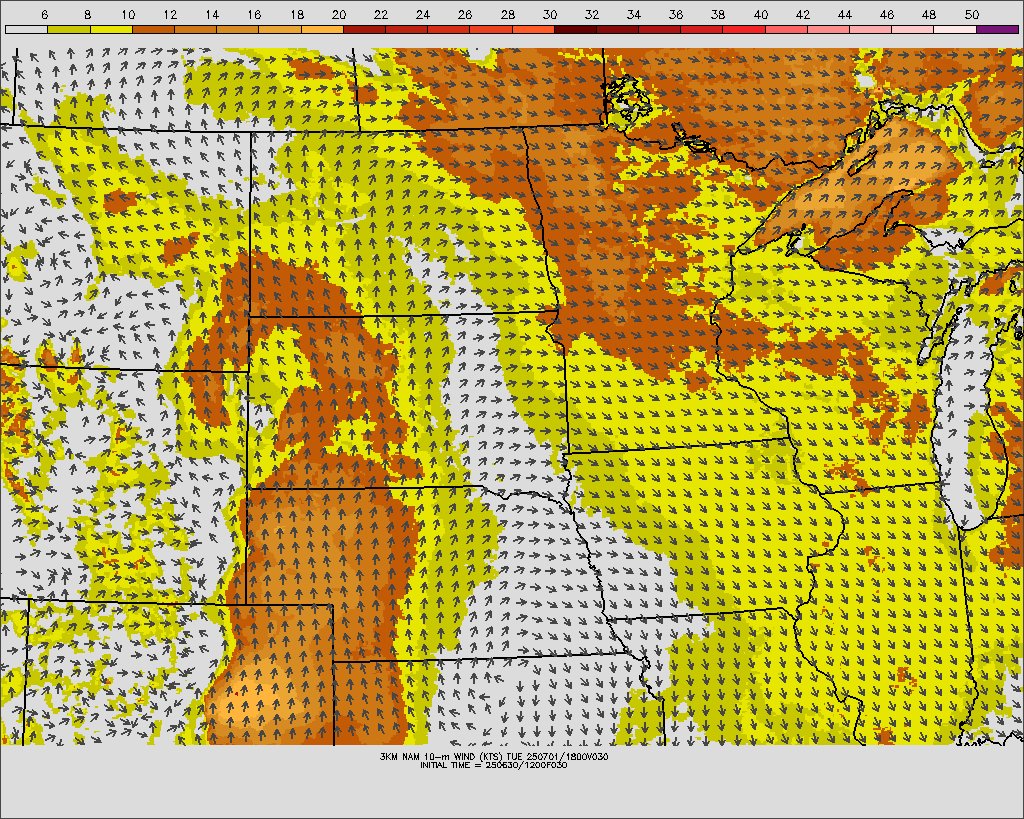Select the legend label "24"
Viewport: 1024px width, 819px height.
[x=423, y=14]
